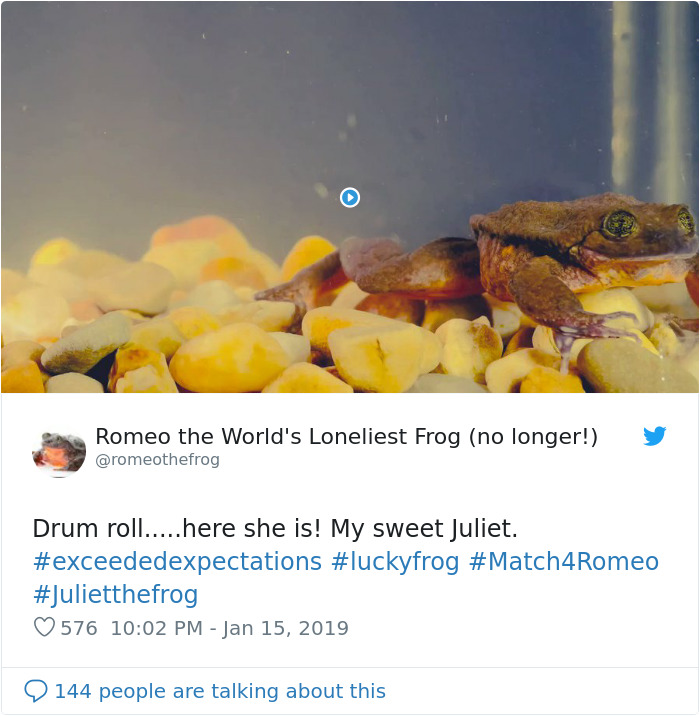
Task: Play the frog video
Action: tap(350, 197)
